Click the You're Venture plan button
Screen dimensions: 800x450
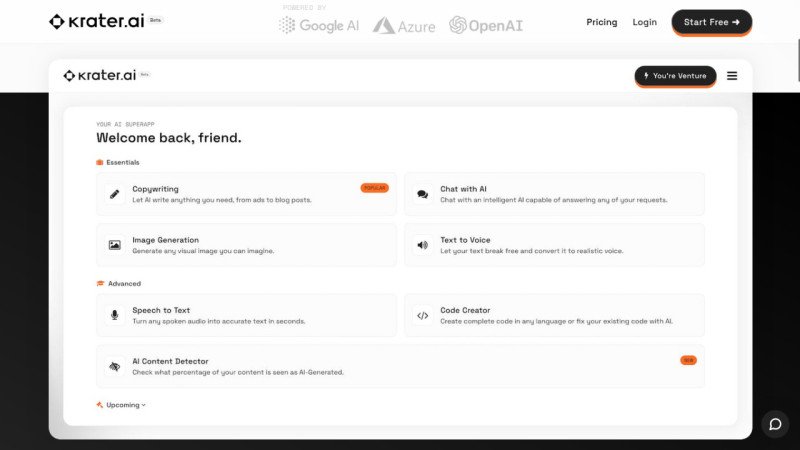click(x=675, y=76)
